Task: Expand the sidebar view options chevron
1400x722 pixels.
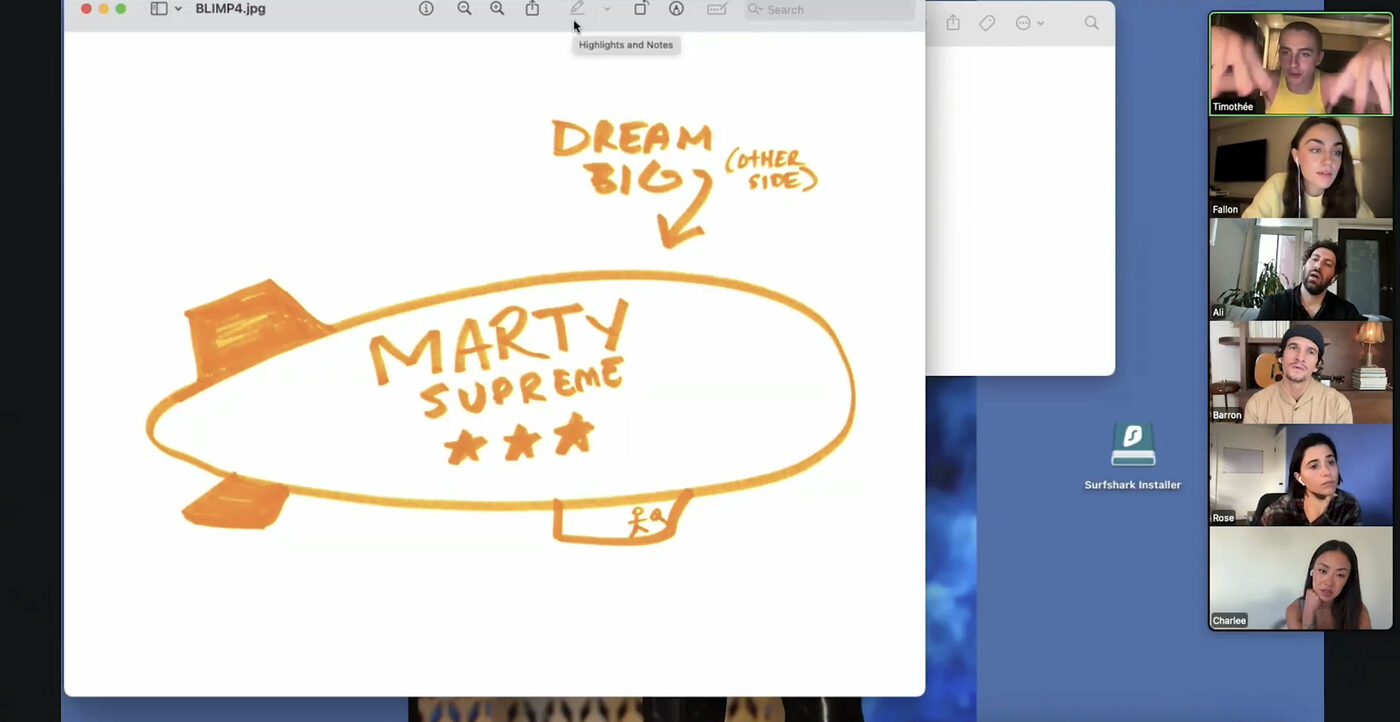Action: tap(179, 9)
